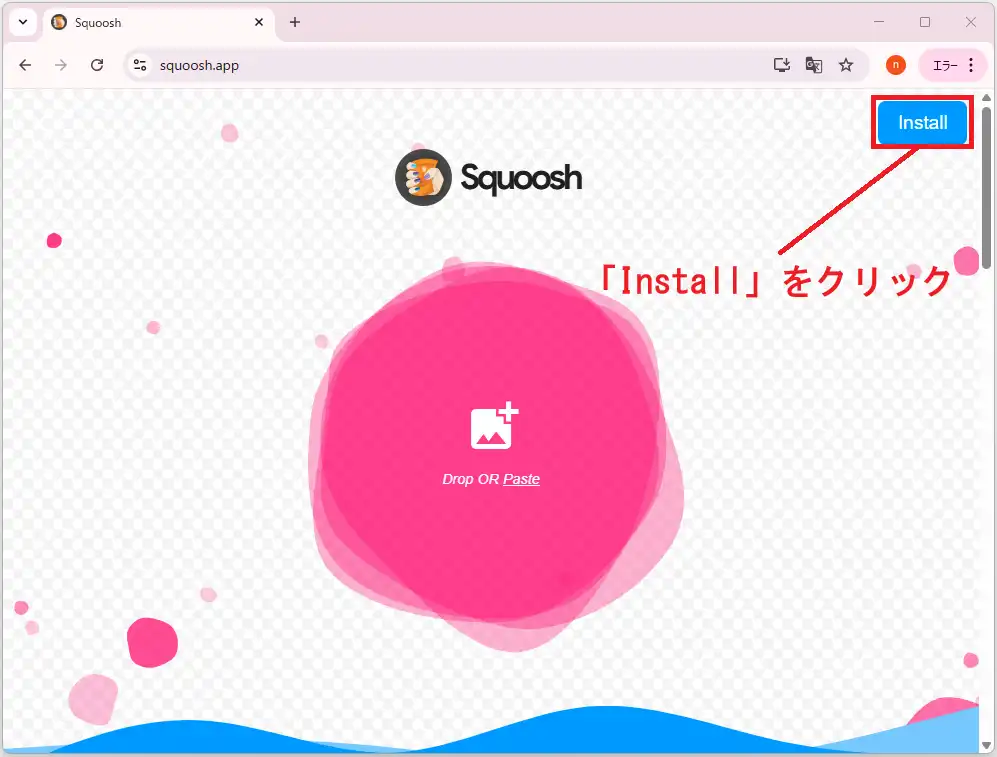This screenshot has width=997, height=757.
Task: Click the blue Install button
Action: (x=922, y=122)
